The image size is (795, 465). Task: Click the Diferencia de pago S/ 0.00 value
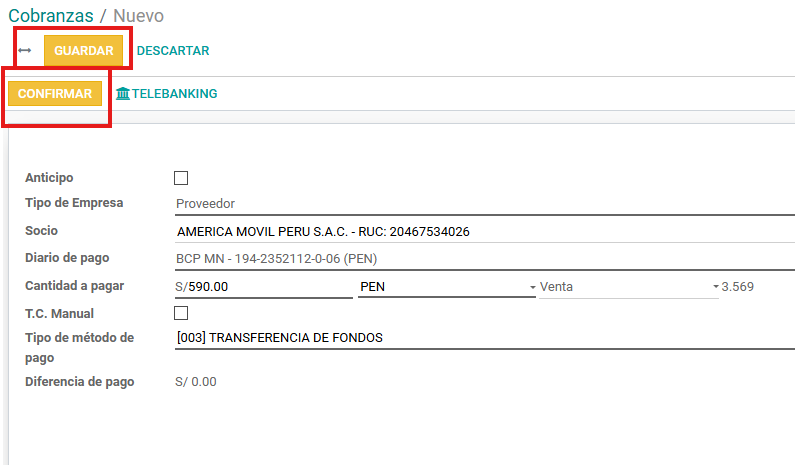[196, 381]
